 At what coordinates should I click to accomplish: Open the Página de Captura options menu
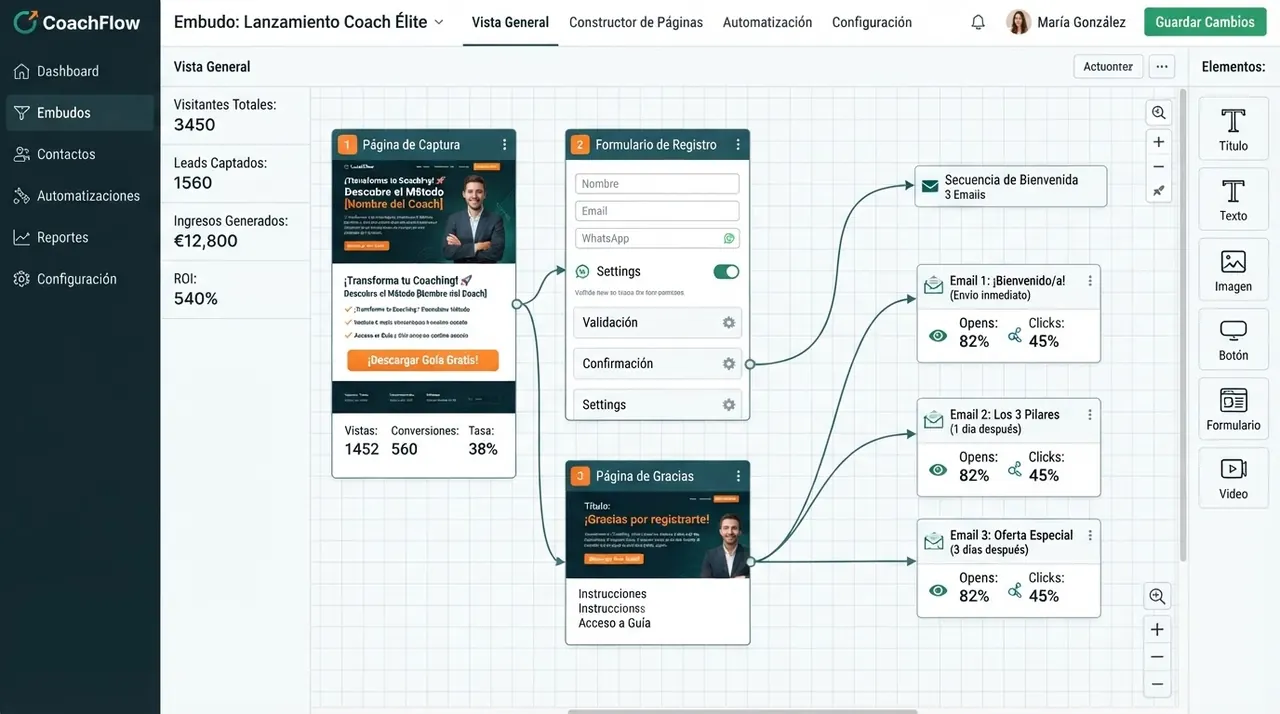point(504,145)
